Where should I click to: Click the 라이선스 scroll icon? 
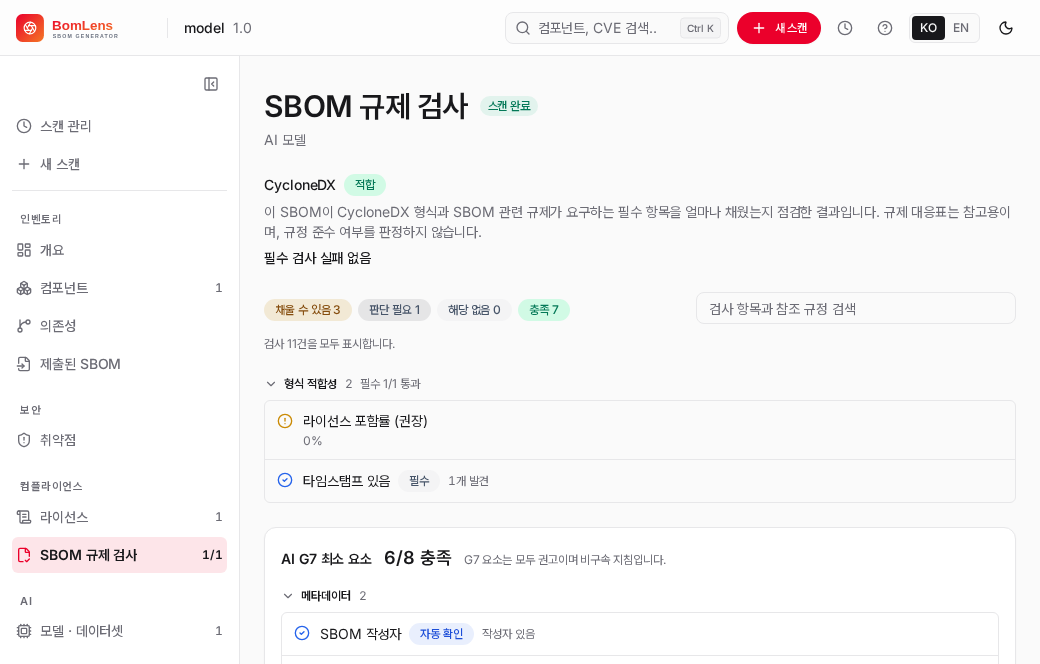coord(24,517)
